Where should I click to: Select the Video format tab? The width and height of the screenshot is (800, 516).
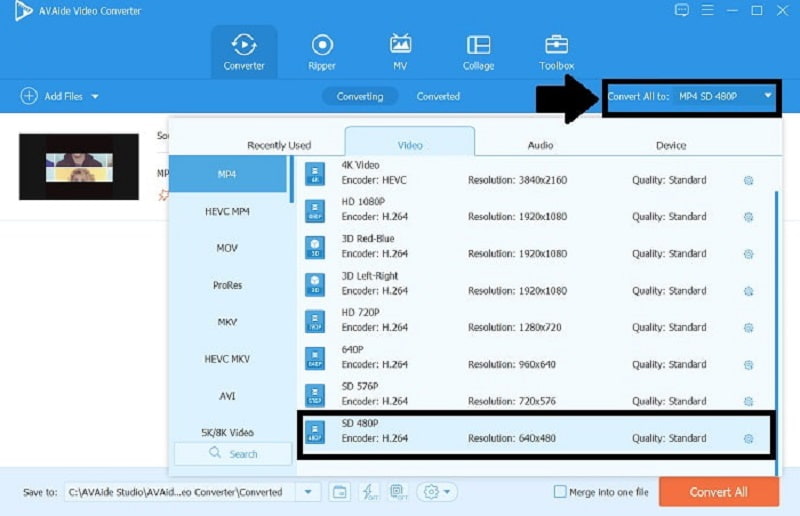pyautogui.click(x=410, y=142)
